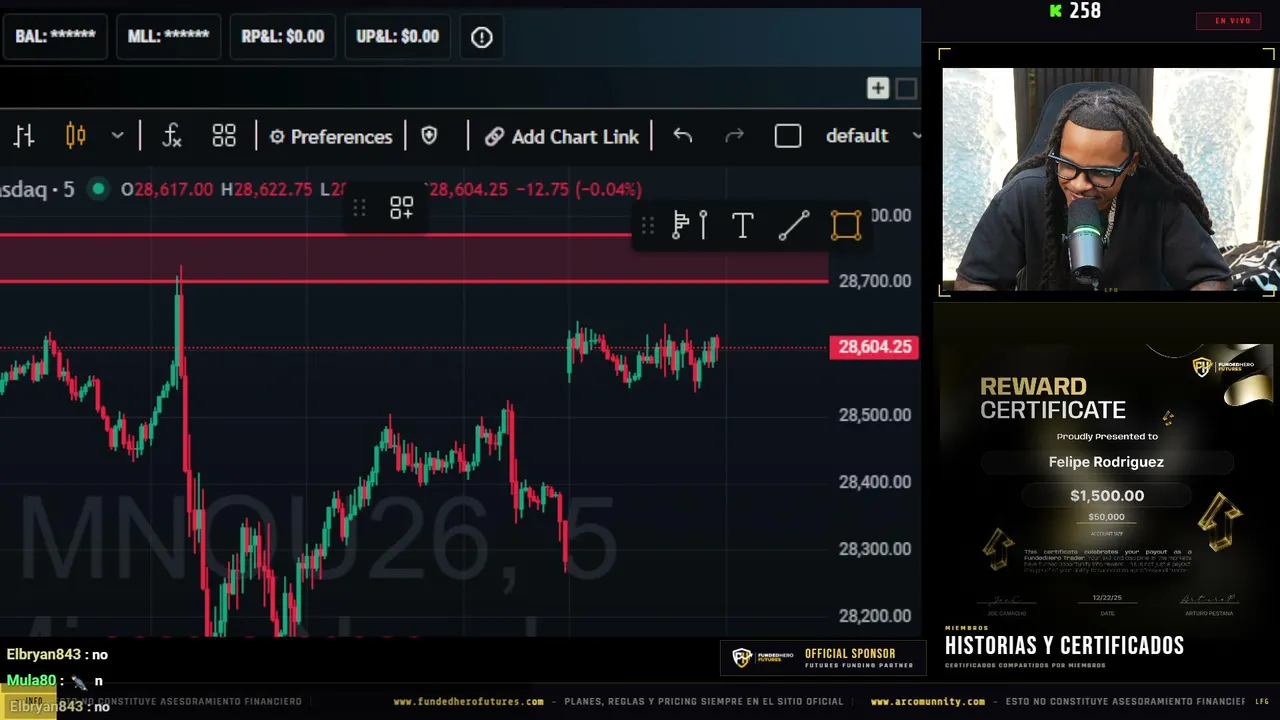Toggle the fullscreen rectangle icon
The width and height of the screenshot is (1280, 720).
pos(788,136)
